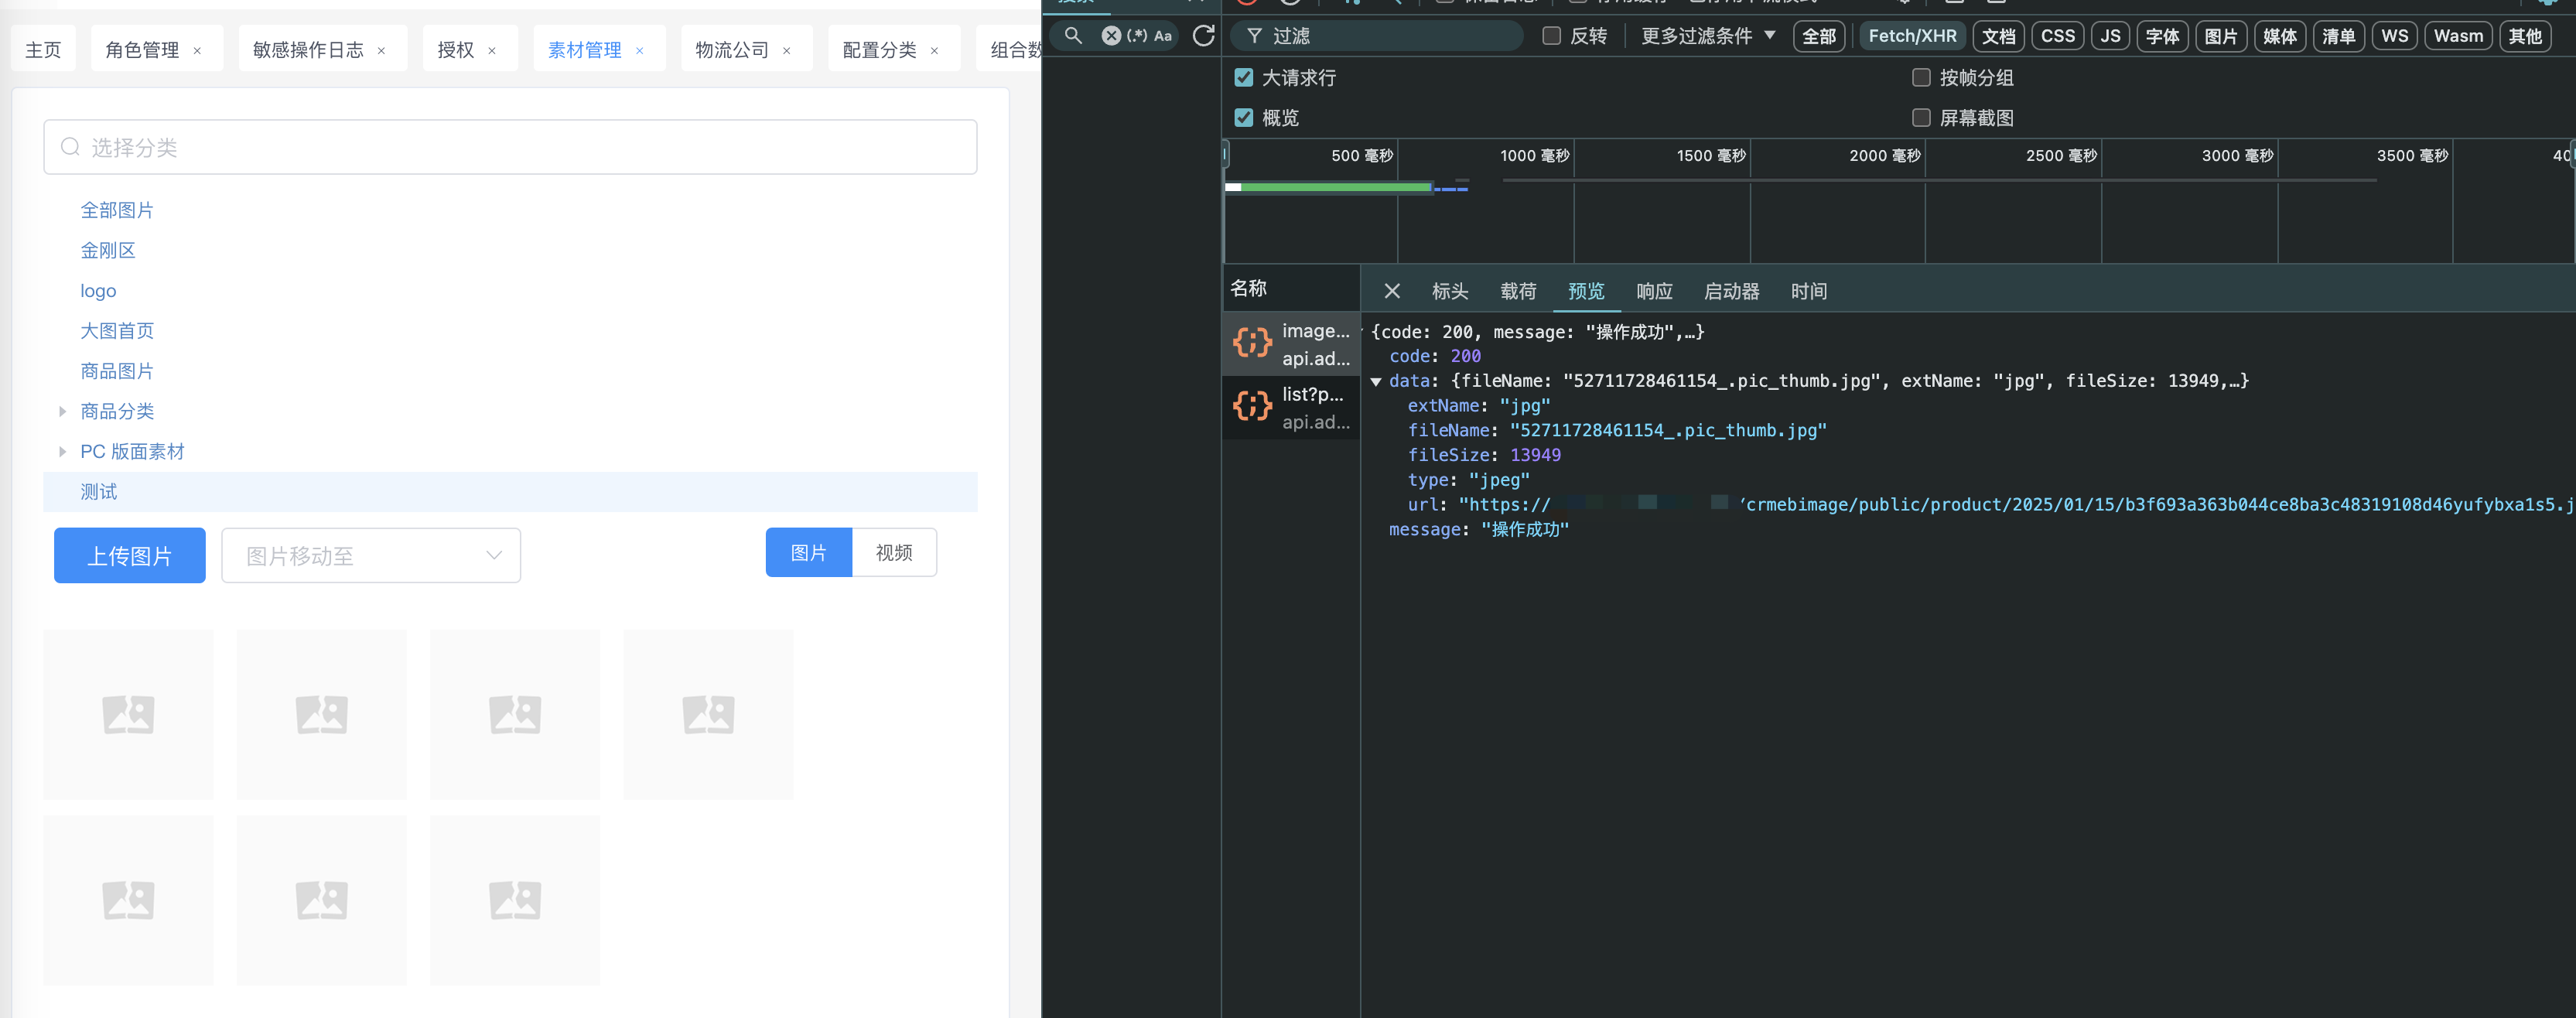The height and width of the screenshot is (1018, 2576).
Task: Click the fileSize value 13949
Action: (1535, 455)
